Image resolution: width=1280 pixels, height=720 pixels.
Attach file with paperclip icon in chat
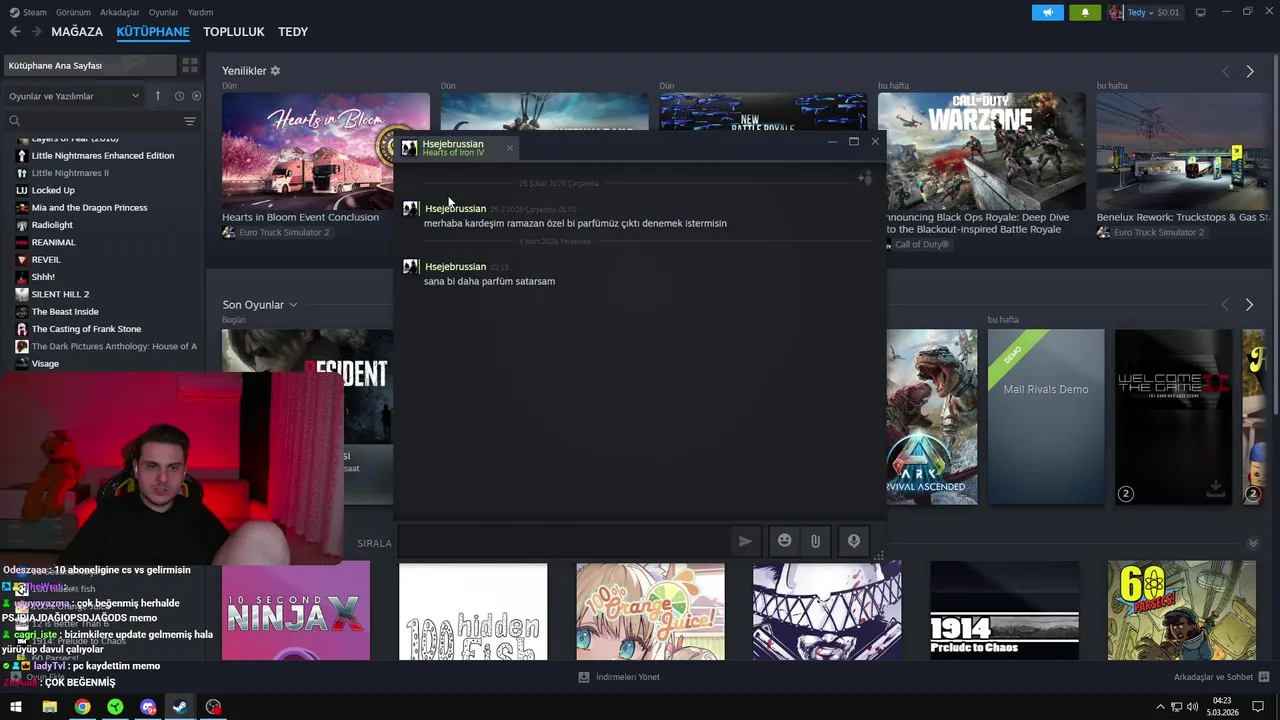(x=816, y=541)
